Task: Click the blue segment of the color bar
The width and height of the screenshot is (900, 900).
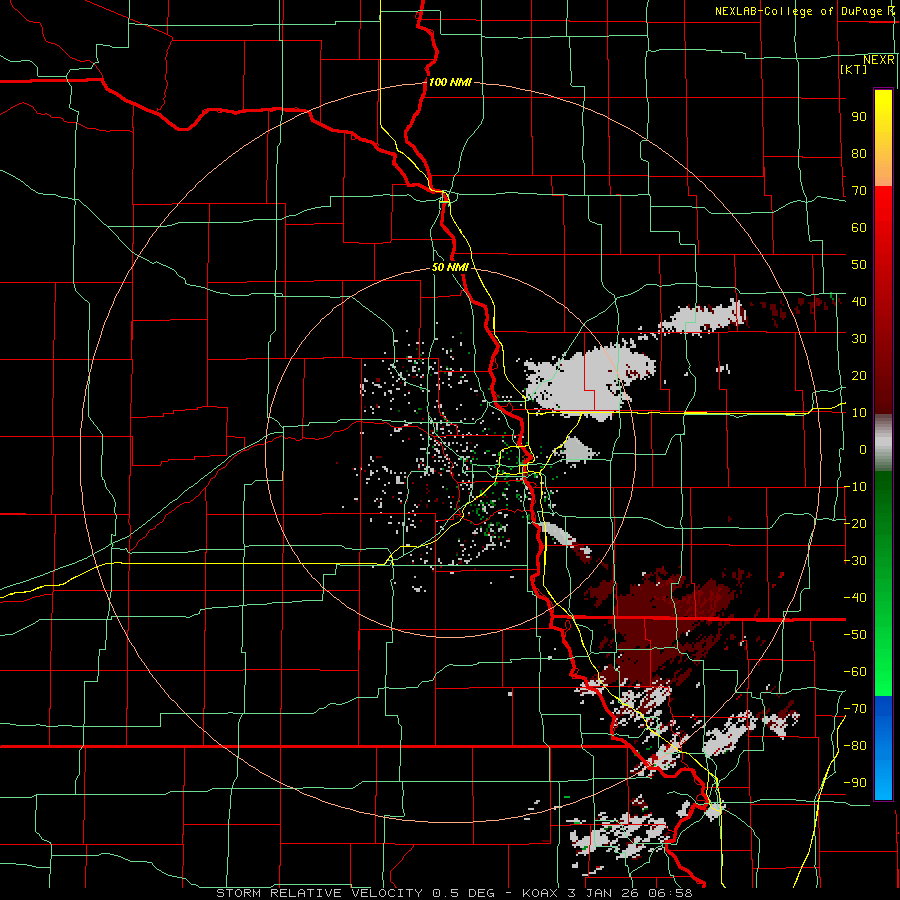Action: pos(883,747)
